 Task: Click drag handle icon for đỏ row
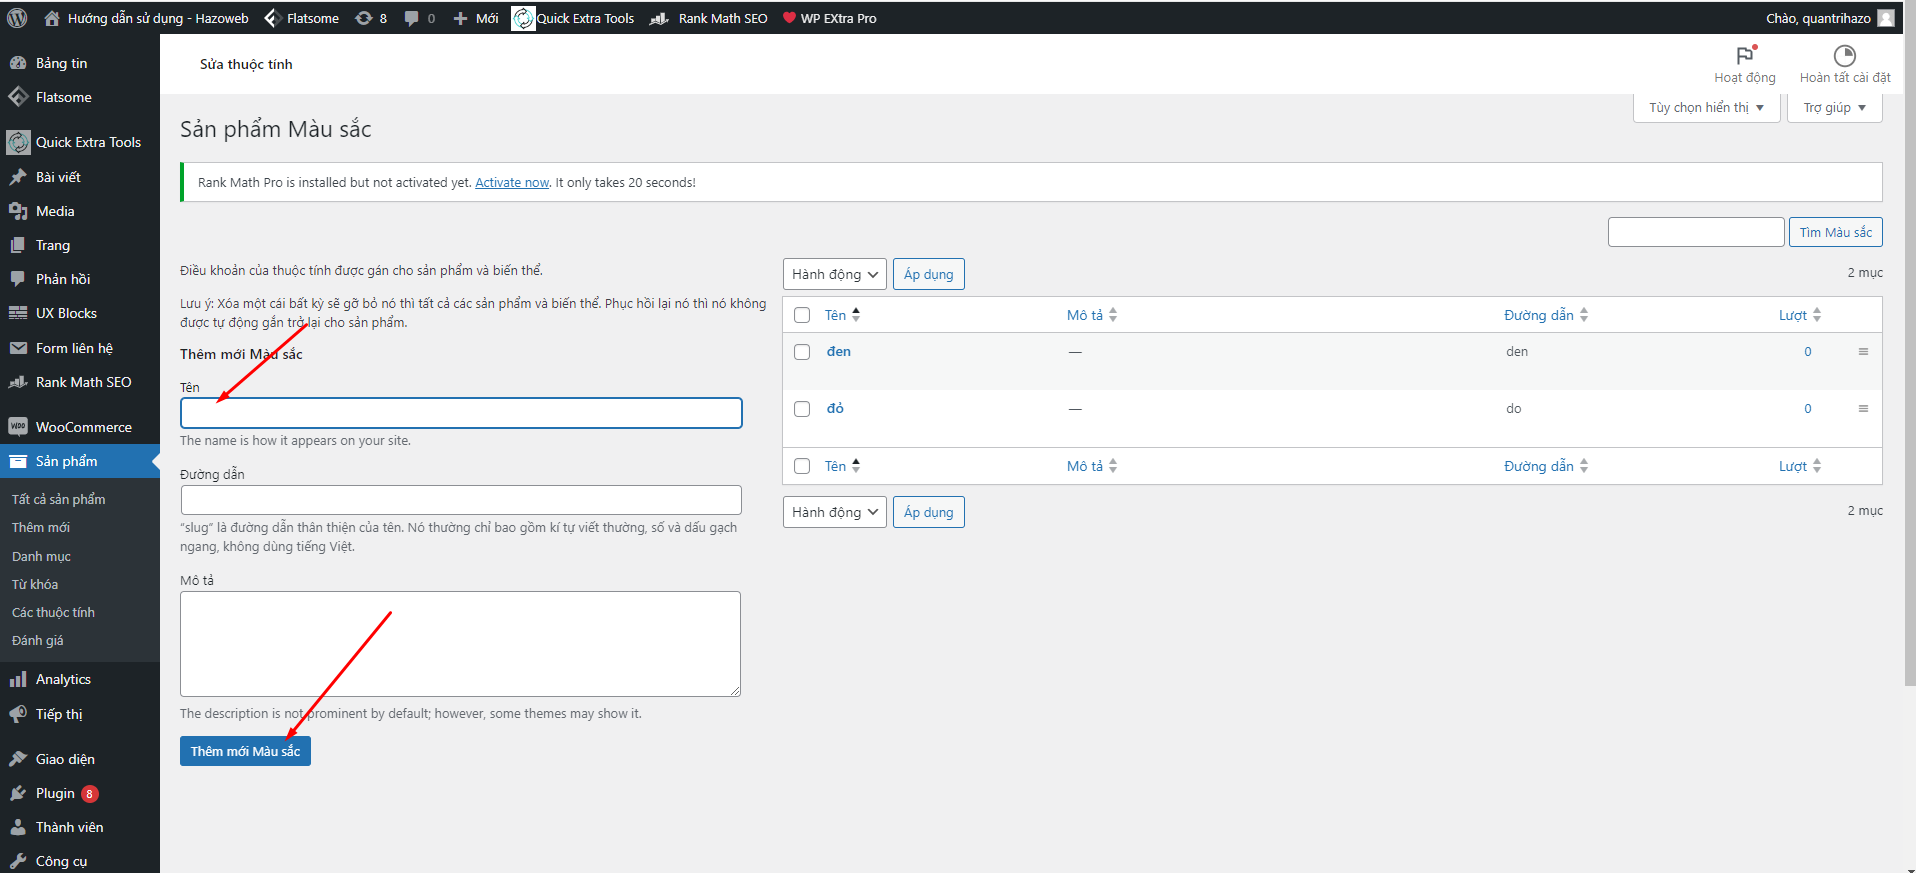(1863, 409)
